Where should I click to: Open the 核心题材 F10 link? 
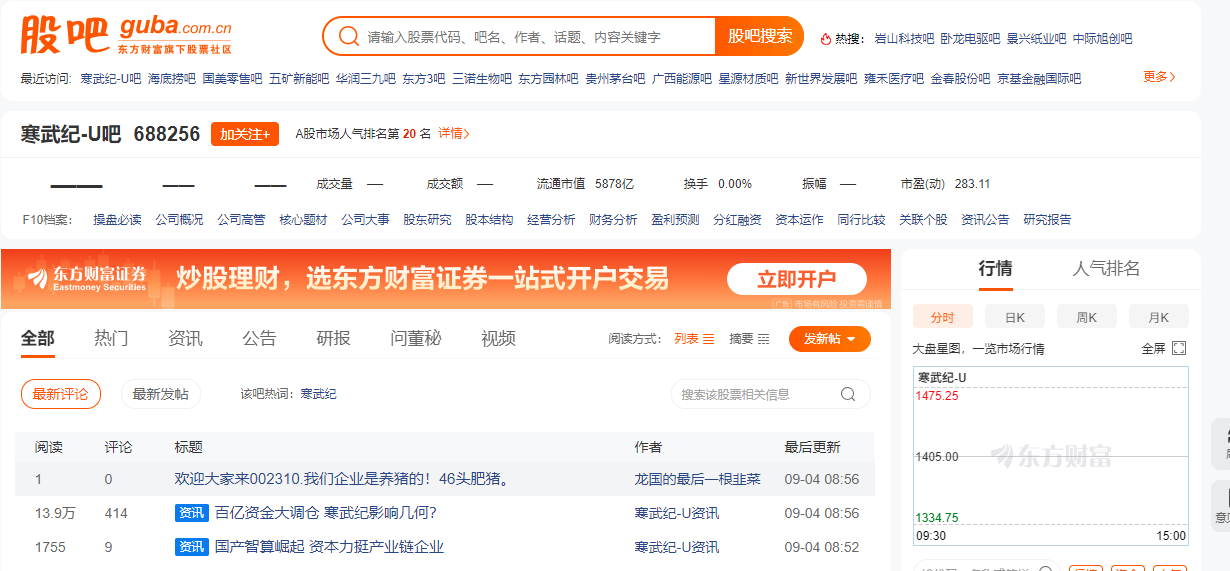[x=303, y=219]
